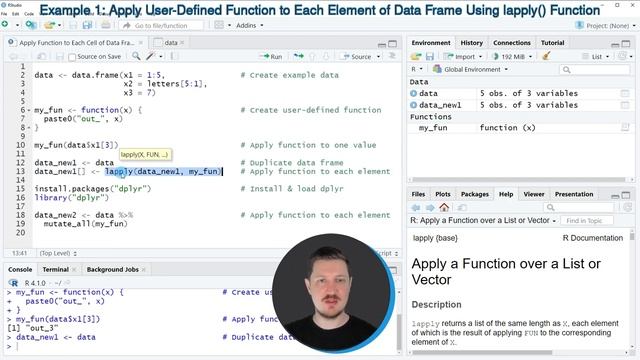Screen dimensions: 640x360
Task: Click the code fold arrow on line 8
Action: tap(29, 128)
